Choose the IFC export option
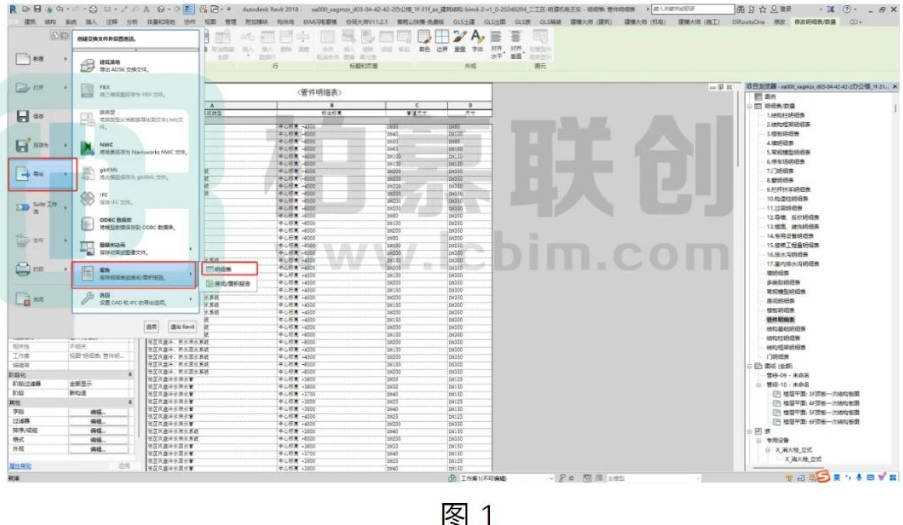This screenshot has height=525, width=903. tap(136, 199)
